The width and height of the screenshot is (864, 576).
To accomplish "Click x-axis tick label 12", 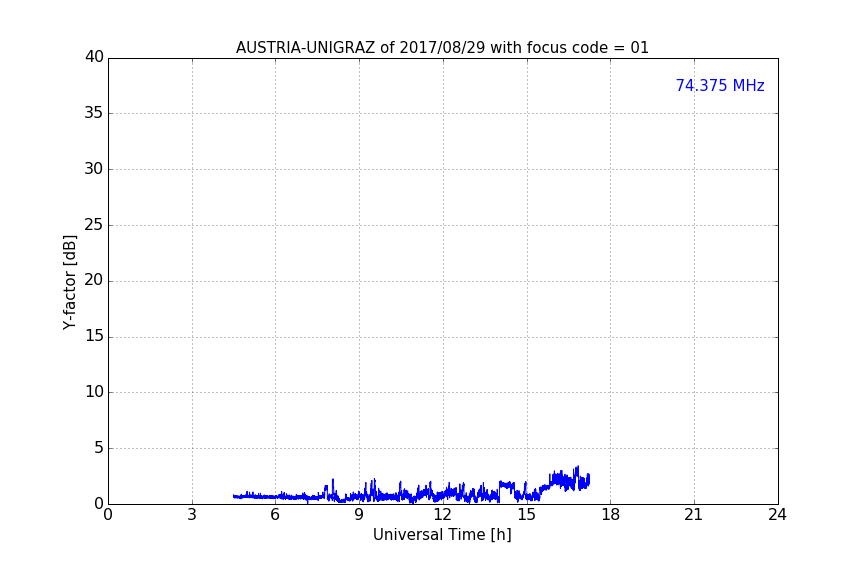I will click(442, 515).
